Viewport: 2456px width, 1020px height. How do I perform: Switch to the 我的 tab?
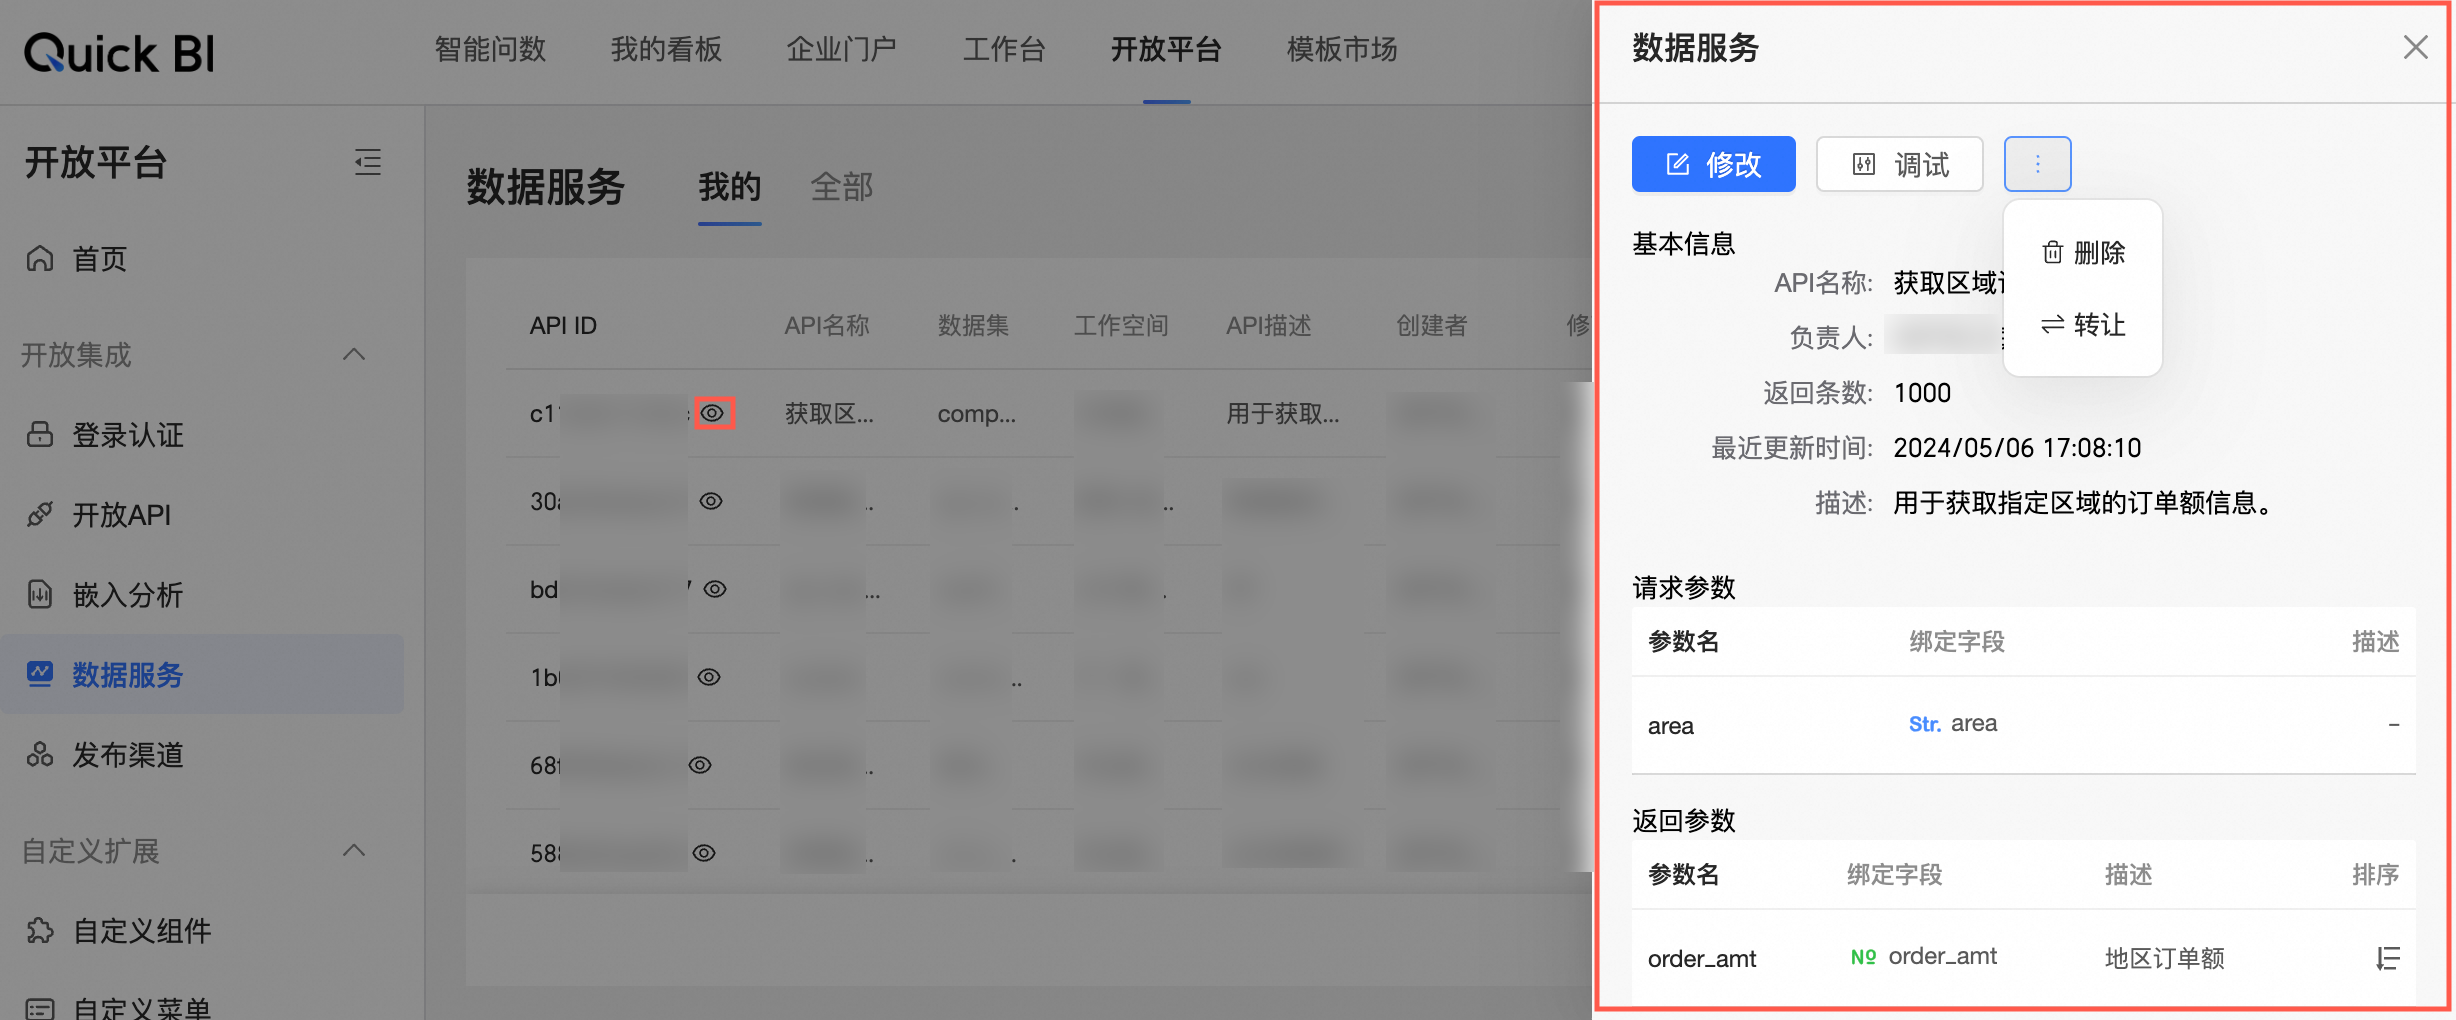[730, 187]
